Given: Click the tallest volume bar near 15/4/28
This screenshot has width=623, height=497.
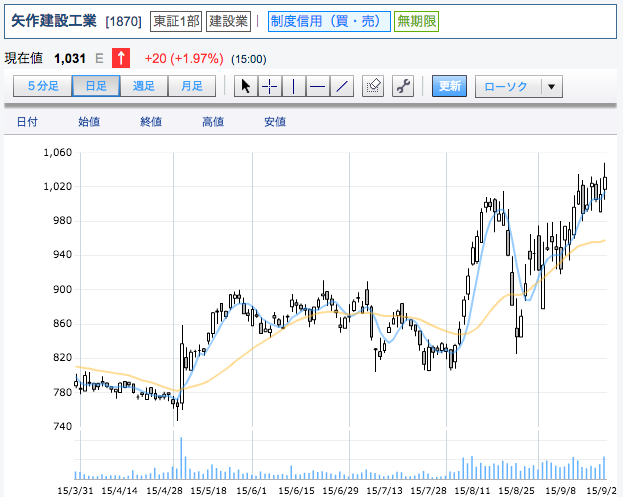Looking at the screenshot, I should click(x=181, y=458).
